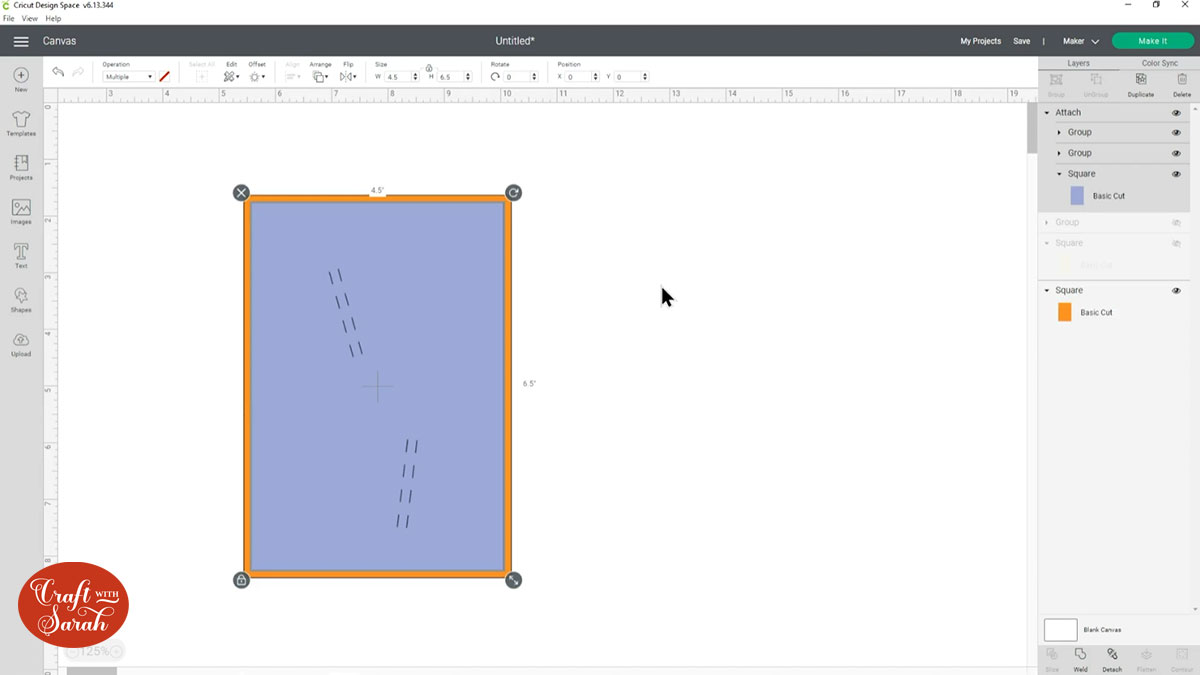Viewport: 1200px width, 675px height.
Task: Open the Offset dropdown
Action: [x=257, y=77]
